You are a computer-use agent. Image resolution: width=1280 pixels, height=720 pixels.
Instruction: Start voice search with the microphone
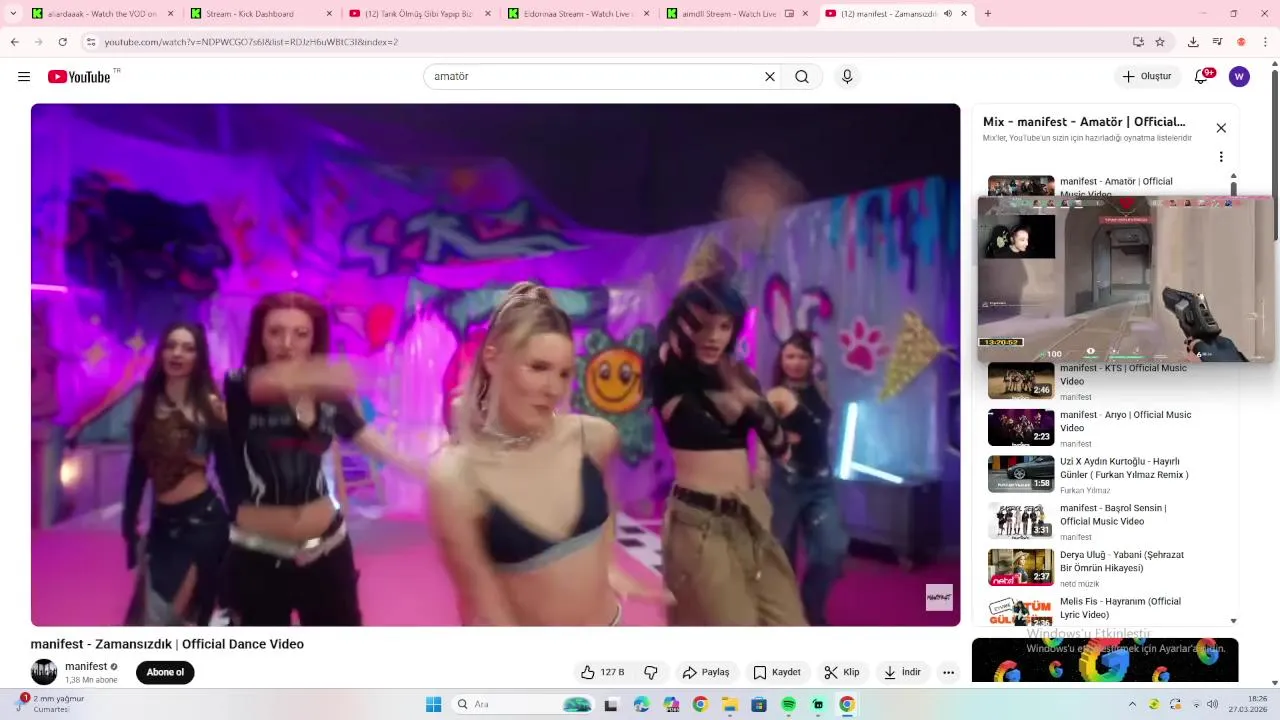(x=847, y=77)
